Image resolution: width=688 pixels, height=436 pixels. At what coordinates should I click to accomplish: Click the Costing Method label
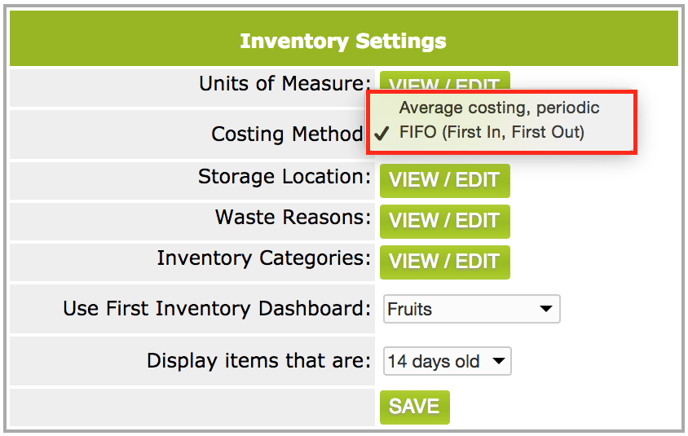click(287, 134)
